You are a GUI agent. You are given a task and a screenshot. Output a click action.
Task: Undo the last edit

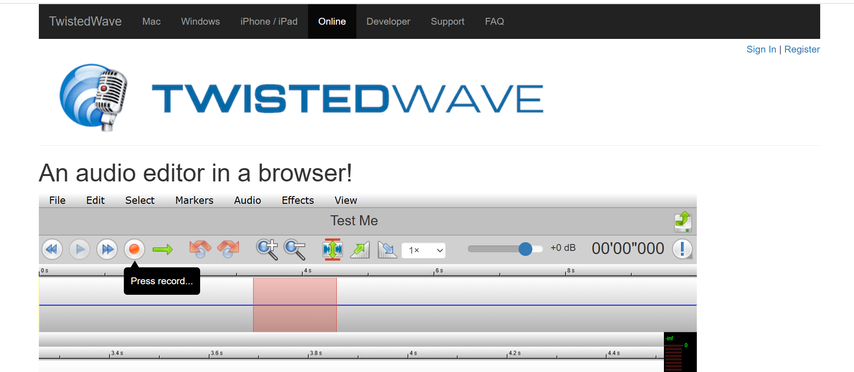click(200, 249)
